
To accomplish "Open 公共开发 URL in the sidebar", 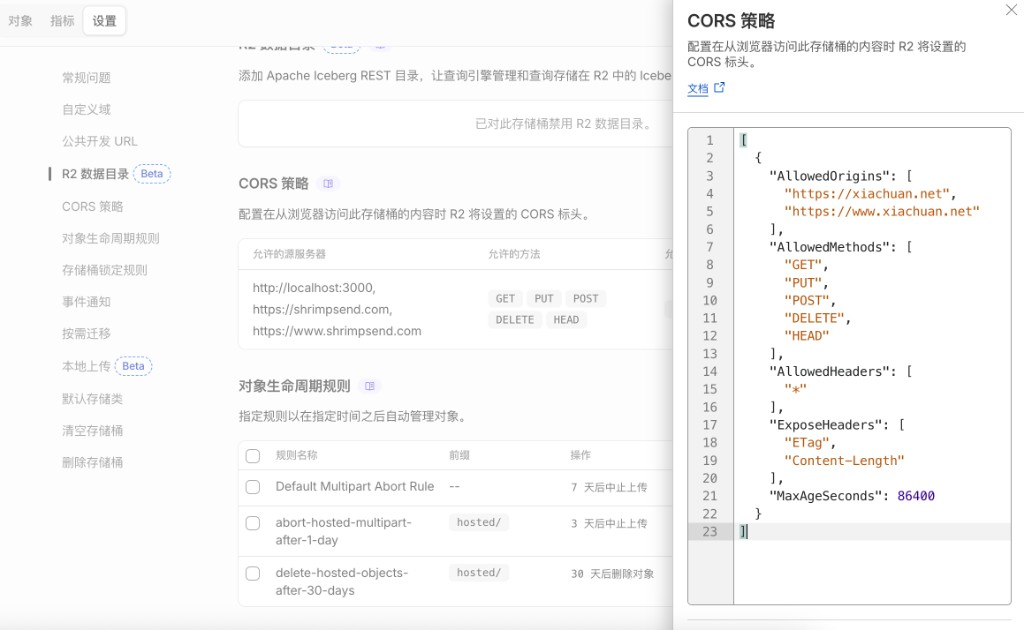I will (x=99, y=141).
